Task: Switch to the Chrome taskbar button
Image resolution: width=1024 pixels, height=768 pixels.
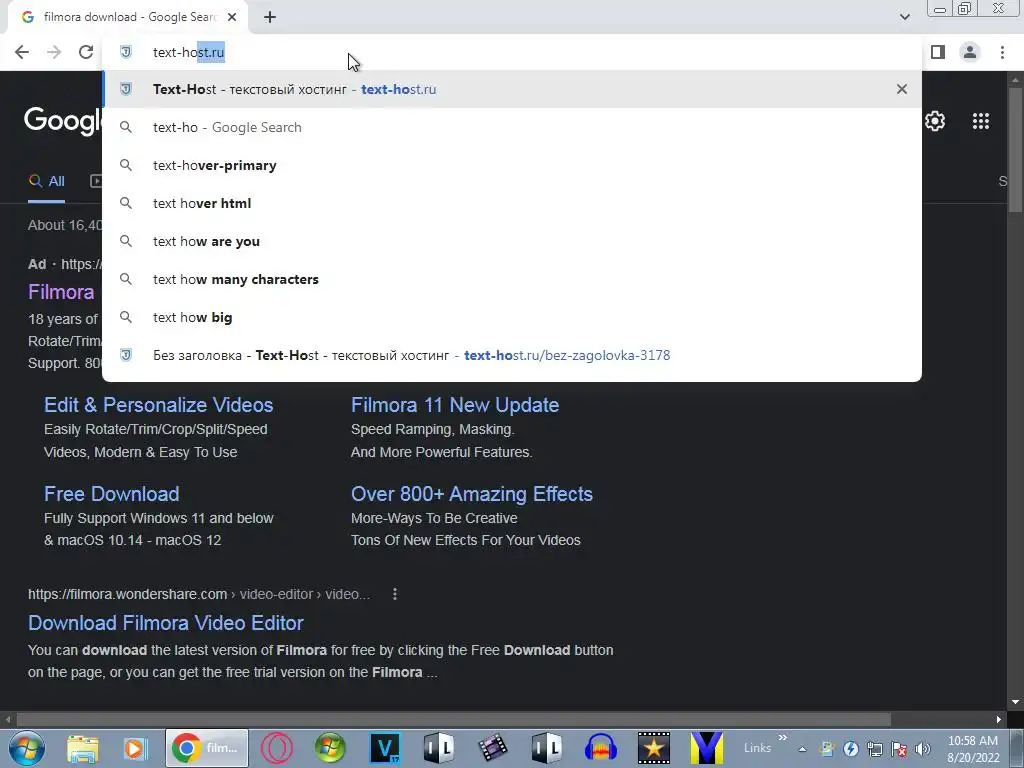Action: [206, 748]
